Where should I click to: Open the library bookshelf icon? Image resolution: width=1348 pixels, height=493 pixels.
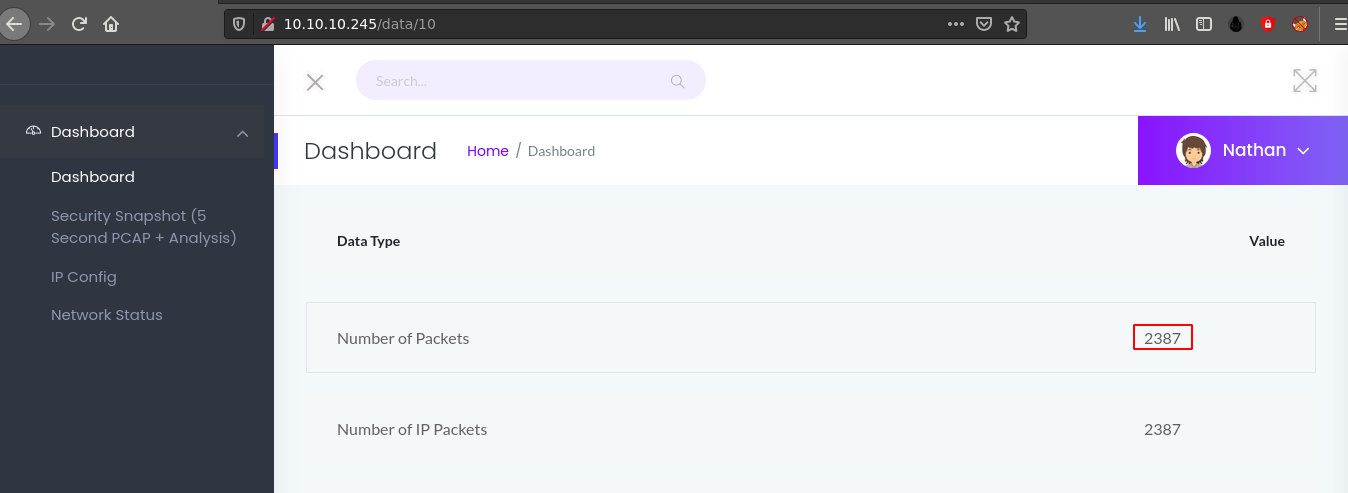point(1172,24)
